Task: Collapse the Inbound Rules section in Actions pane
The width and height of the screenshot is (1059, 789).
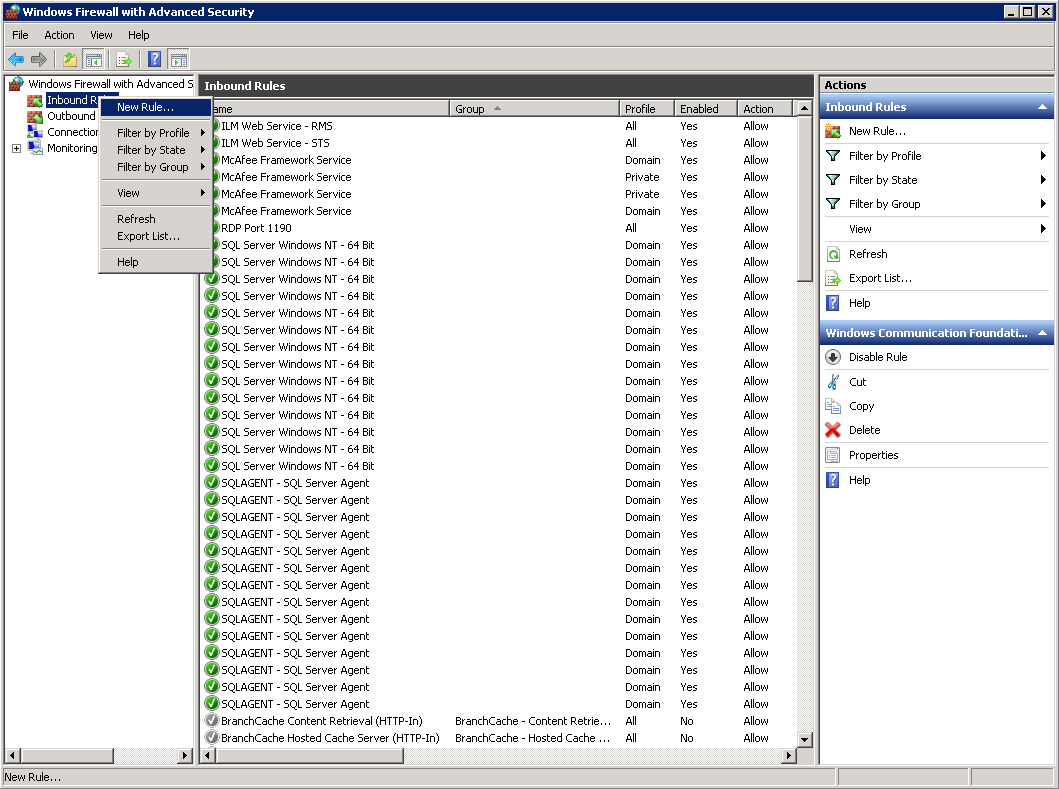Action: pyautogui.click(x=1042, y=107)
